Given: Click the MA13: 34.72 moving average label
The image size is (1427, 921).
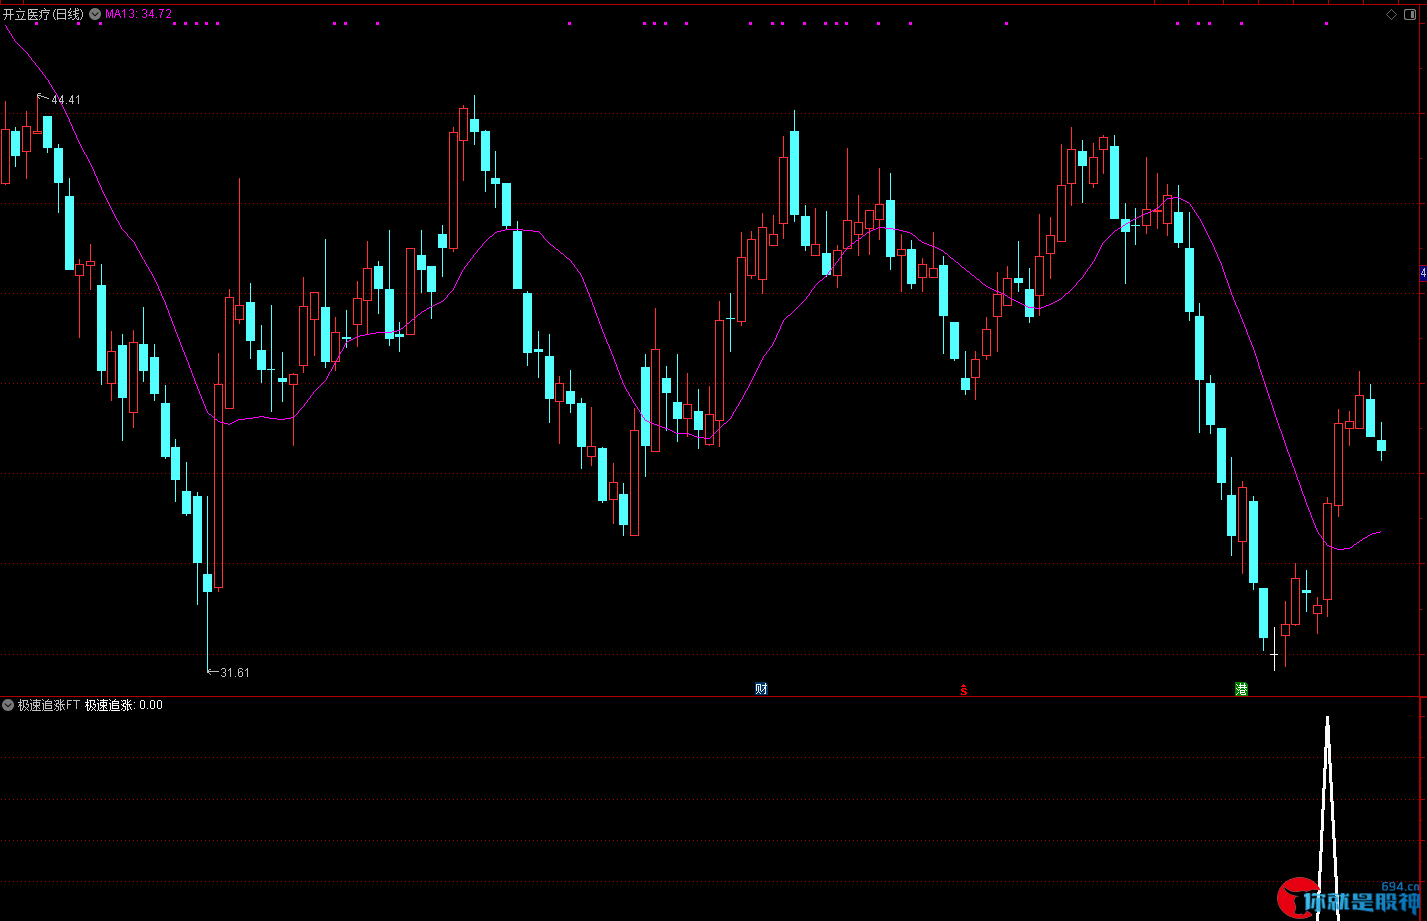Looking at the screenshot, I should point(139,14).
